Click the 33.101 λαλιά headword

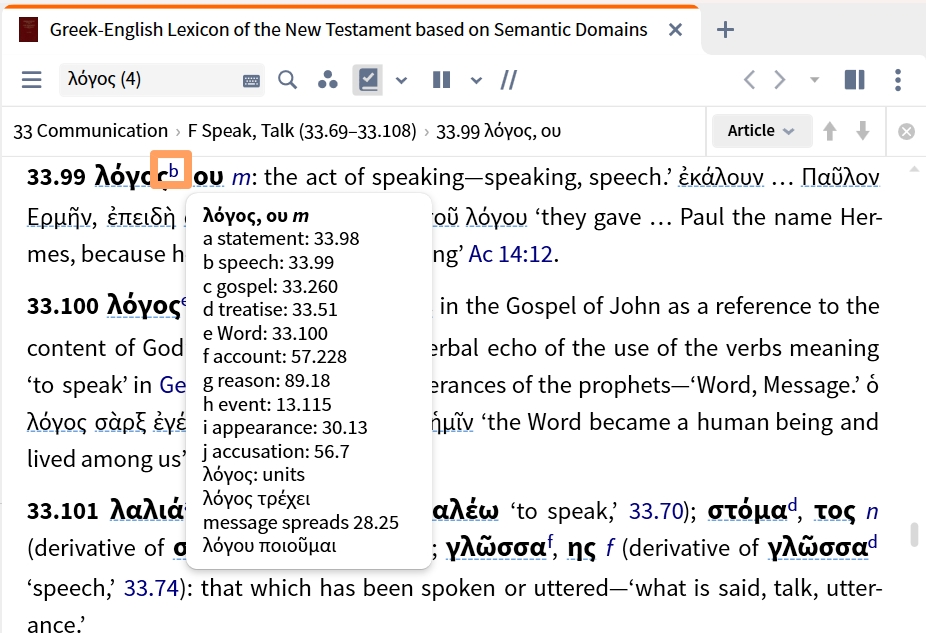coord(146,511)
